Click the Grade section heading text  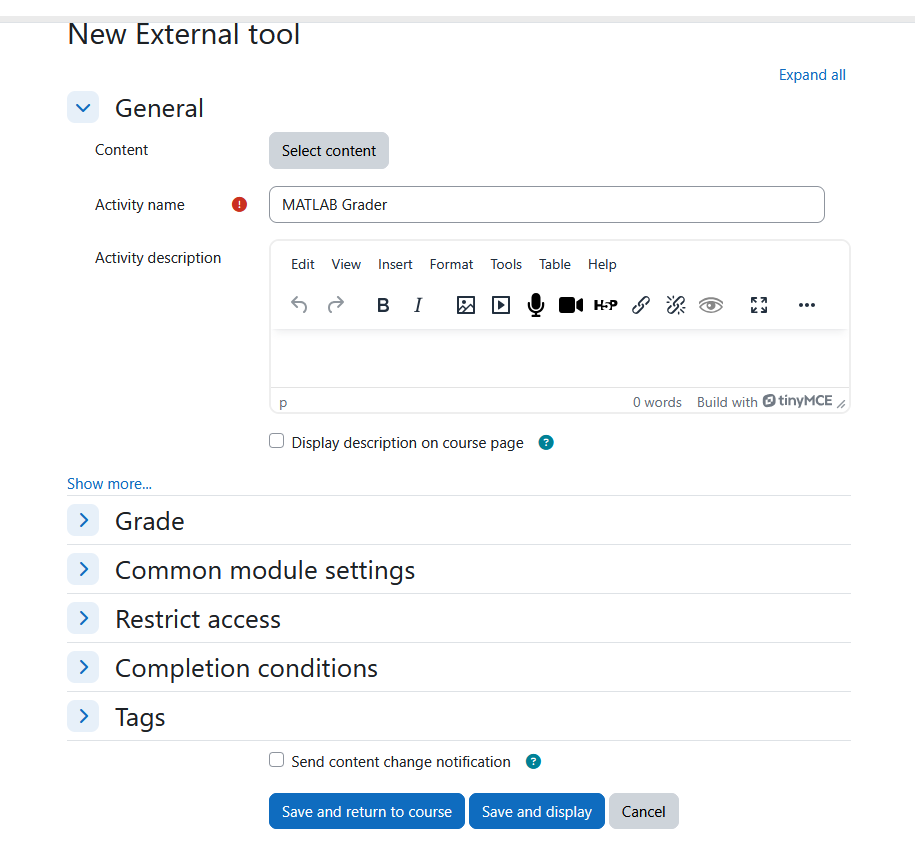pyautogui.click(x=150, y=521)
